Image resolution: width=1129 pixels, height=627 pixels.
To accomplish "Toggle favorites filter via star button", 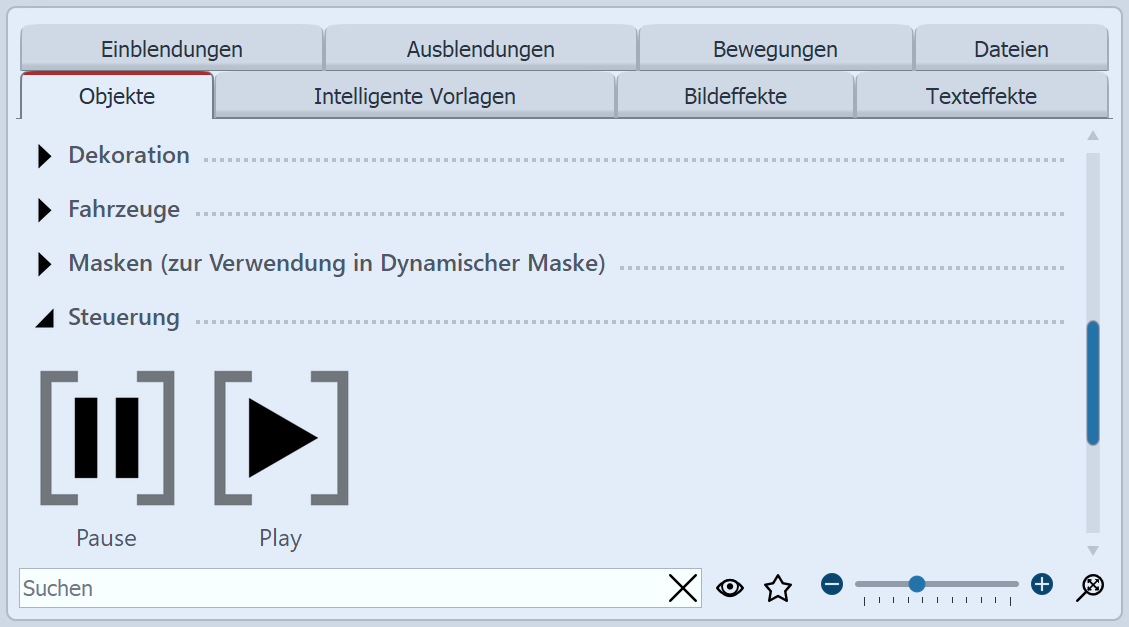I will [778, 588].
